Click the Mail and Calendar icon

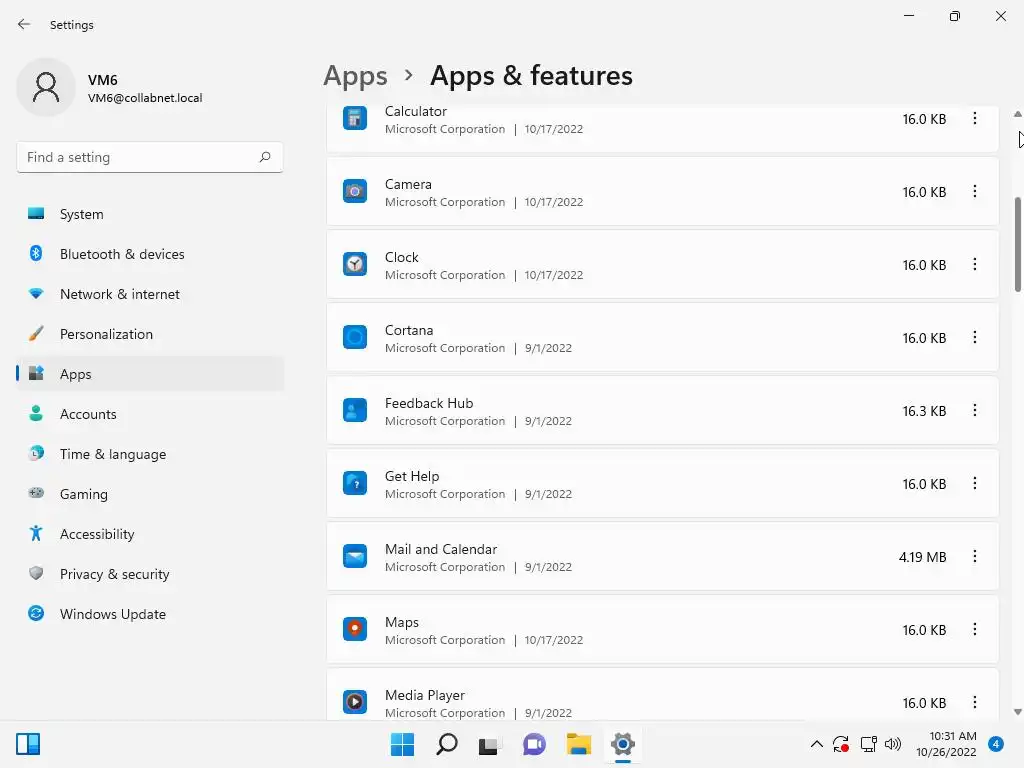pyautogui.click(x=355, y=557)
